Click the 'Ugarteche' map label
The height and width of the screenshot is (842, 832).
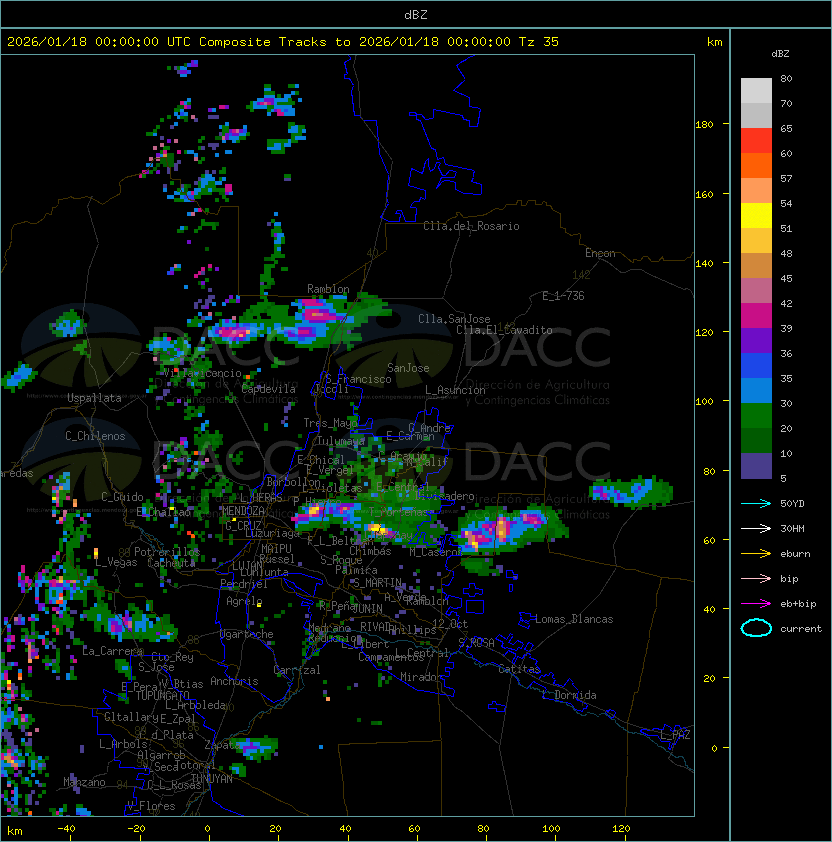pyautogui.click(x=247, y=634)
